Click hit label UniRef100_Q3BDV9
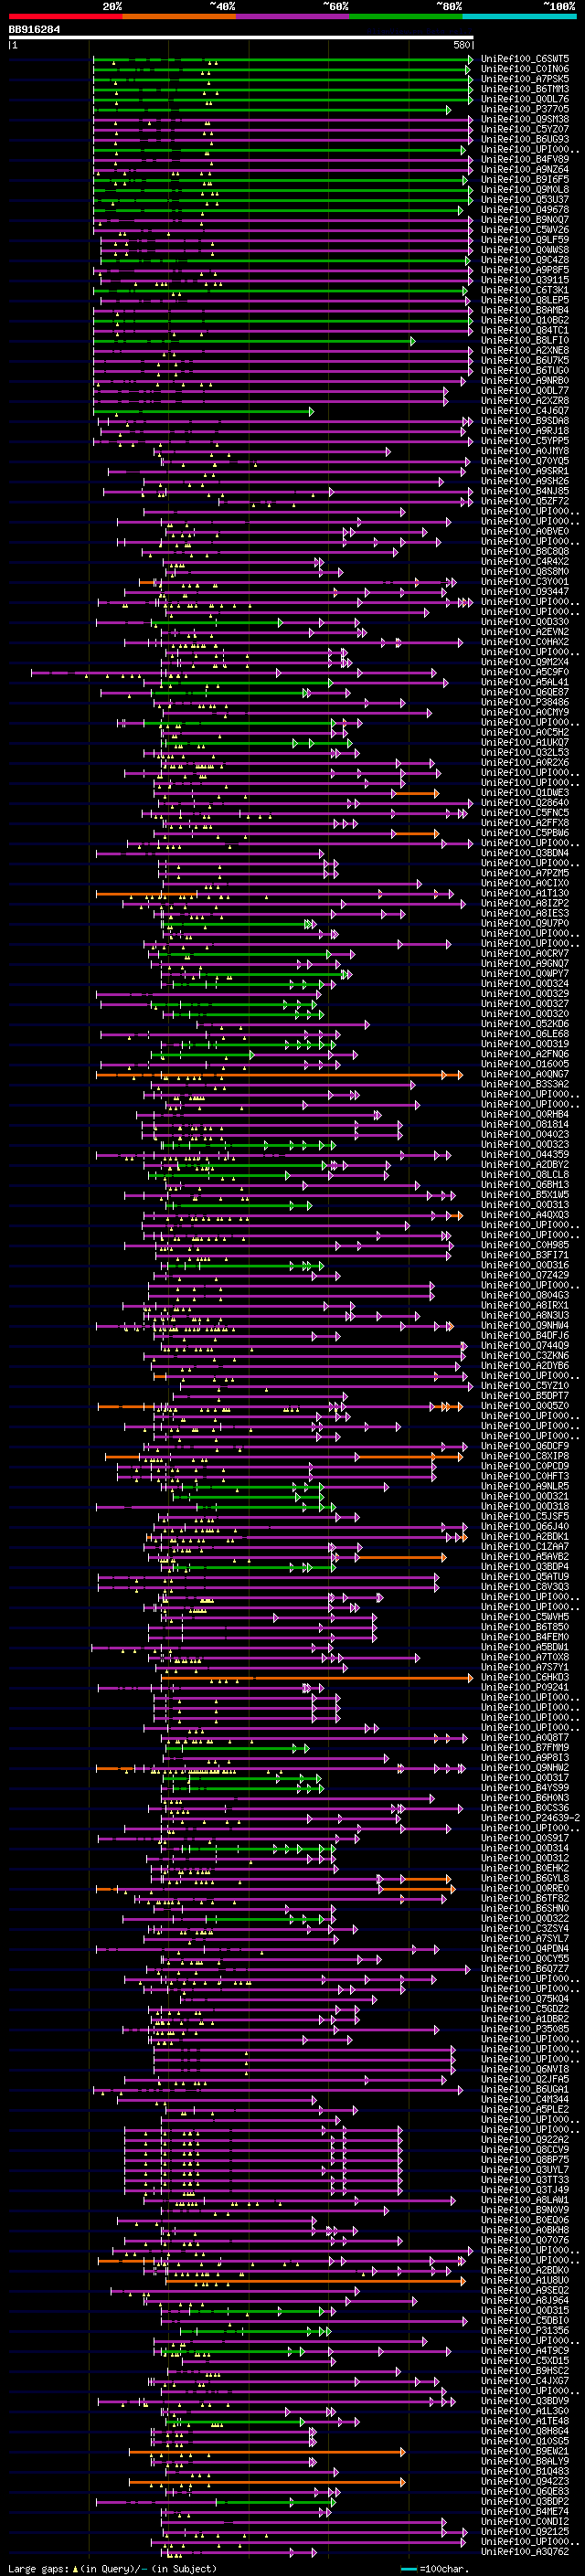 tap(525, 2401)
